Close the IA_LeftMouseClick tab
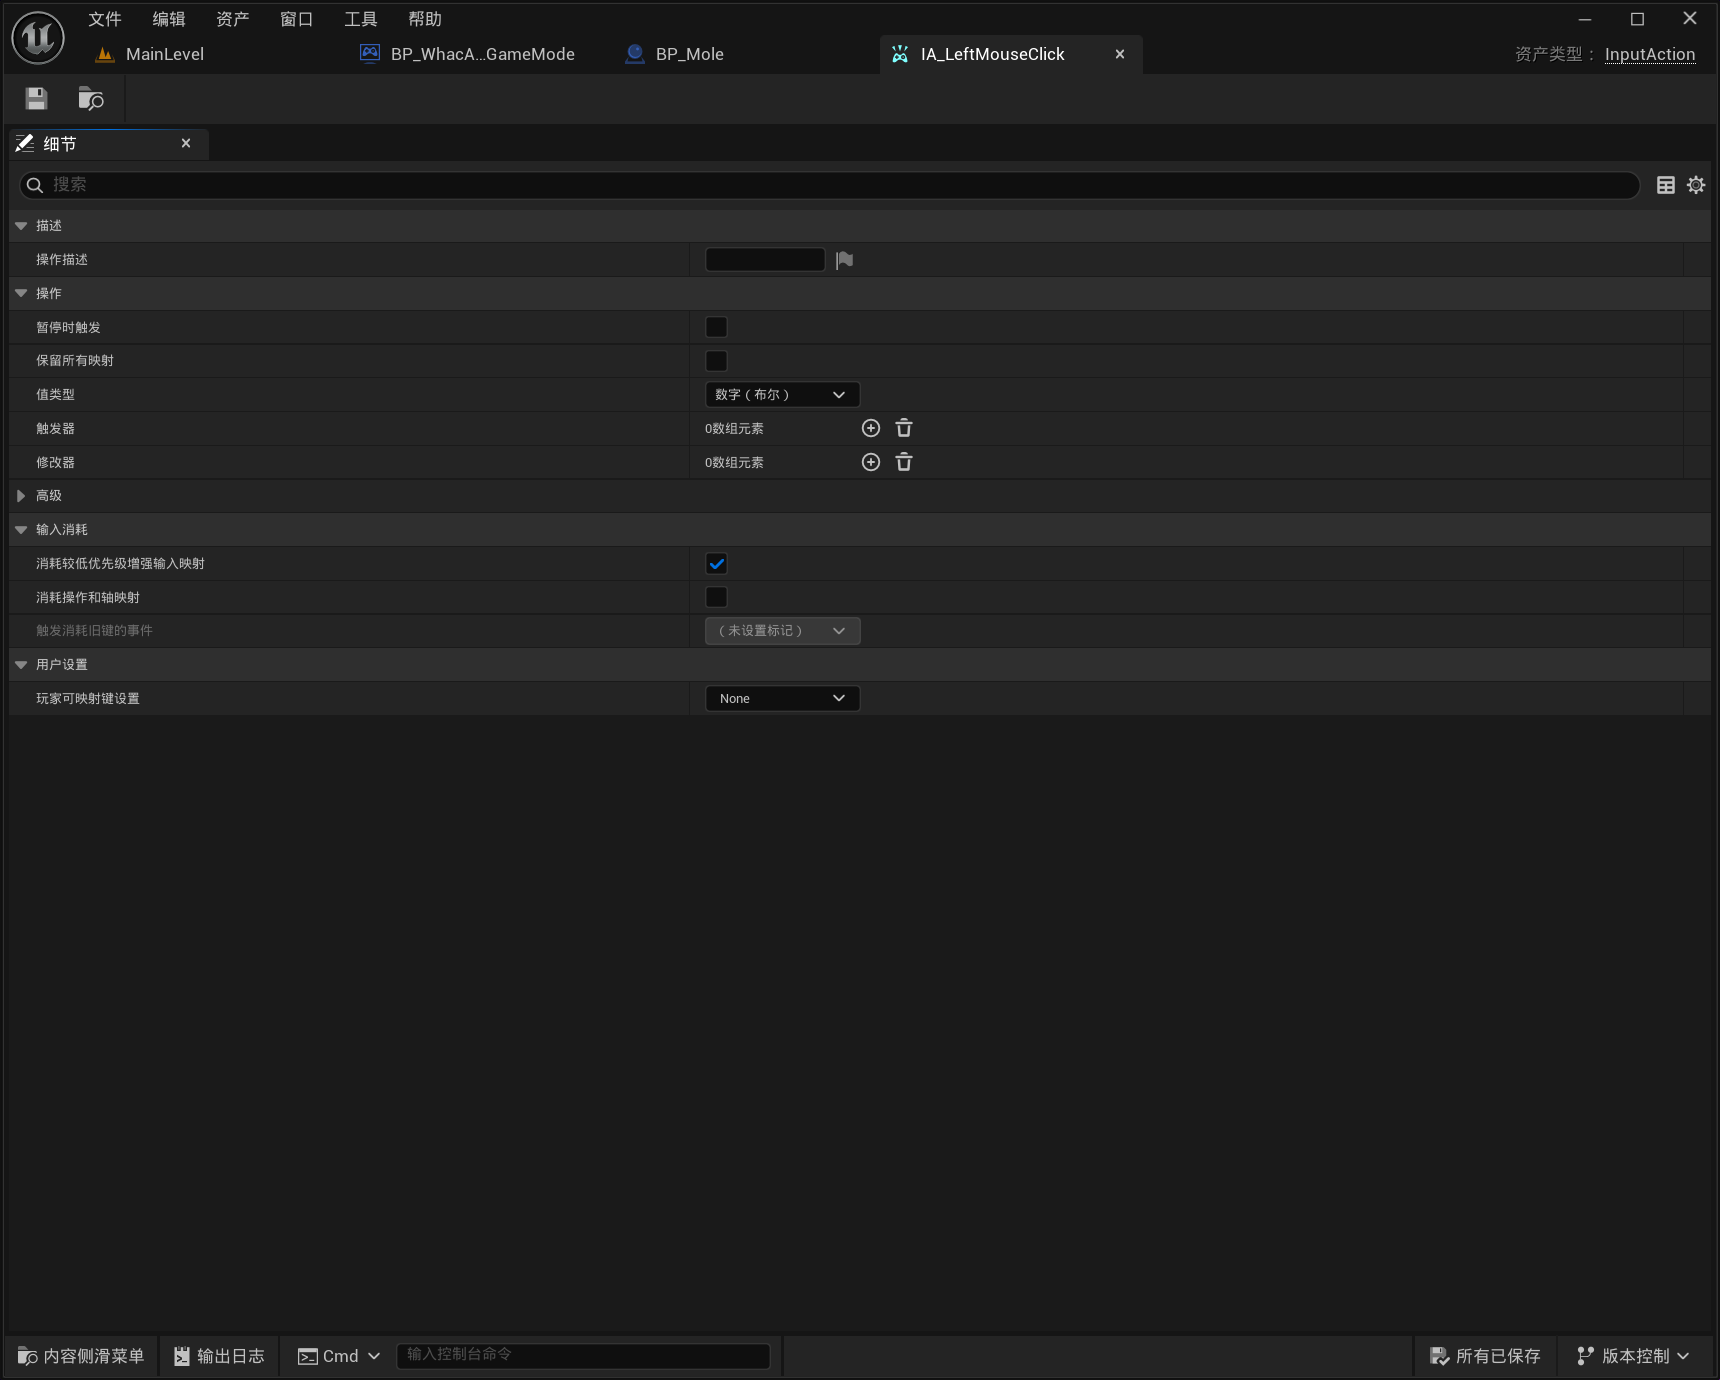1720x1380 pixels. coord(1120,54)
